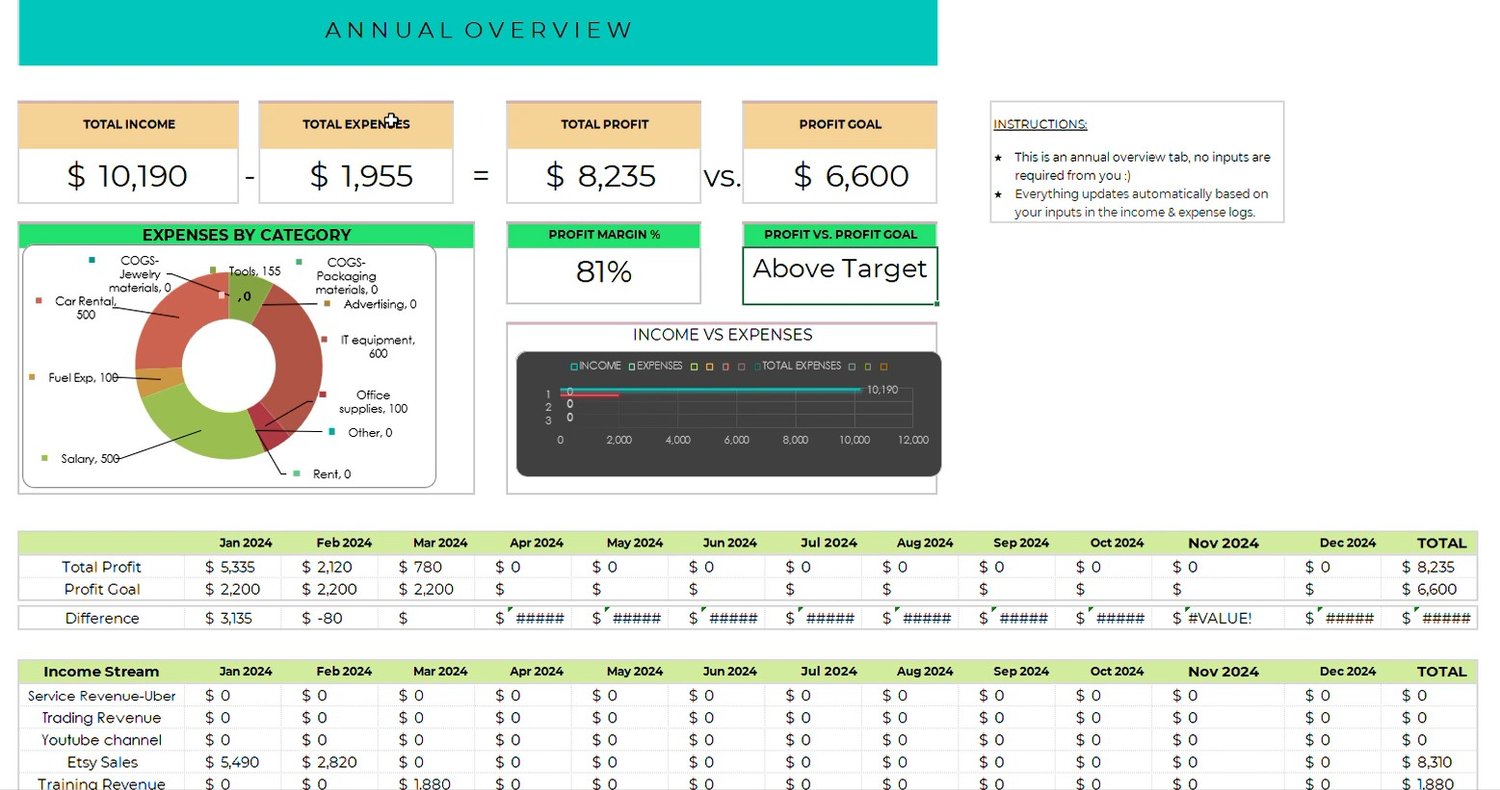Click the 12,000 axis label on the bar chart
Viewport: 1500px width, 790px height.
tap(913, 440)
